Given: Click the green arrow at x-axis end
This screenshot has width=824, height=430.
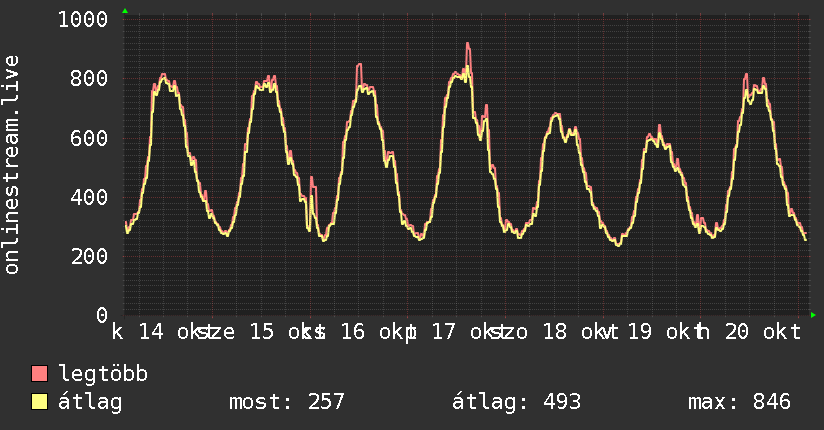Looking at the screenshot, I should (813, 315).
